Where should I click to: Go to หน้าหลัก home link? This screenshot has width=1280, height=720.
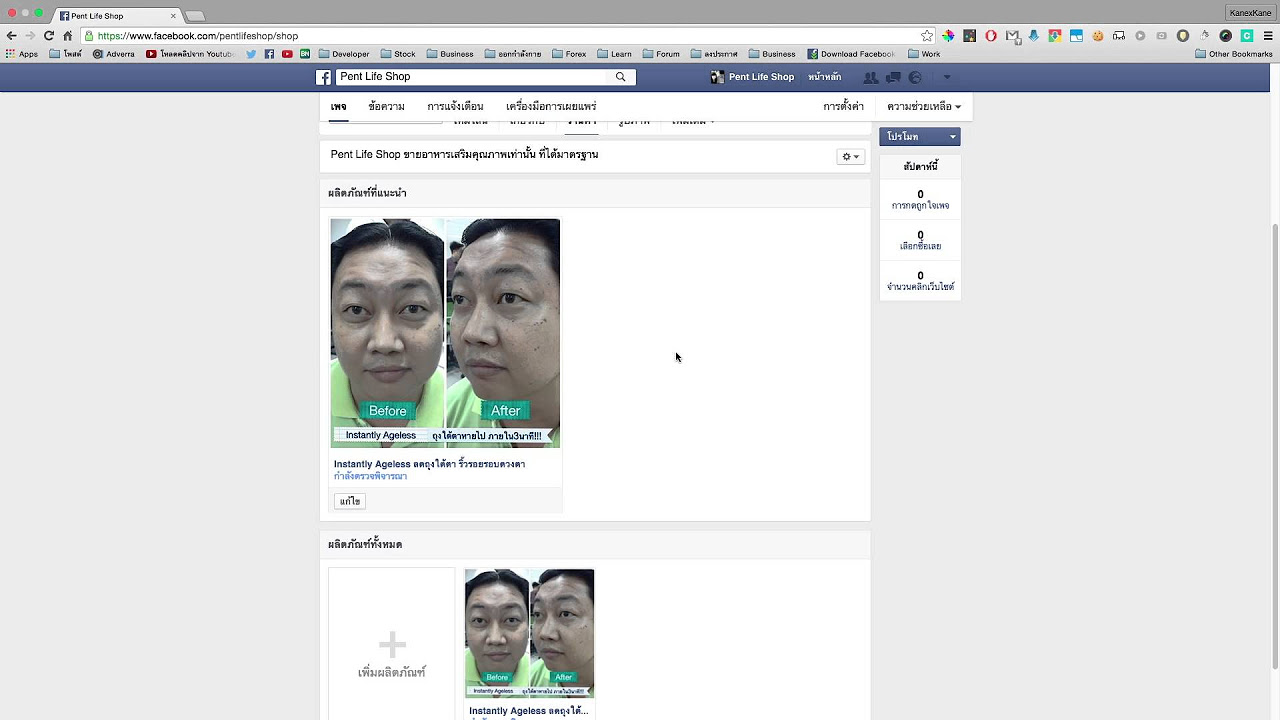point(825,77)
